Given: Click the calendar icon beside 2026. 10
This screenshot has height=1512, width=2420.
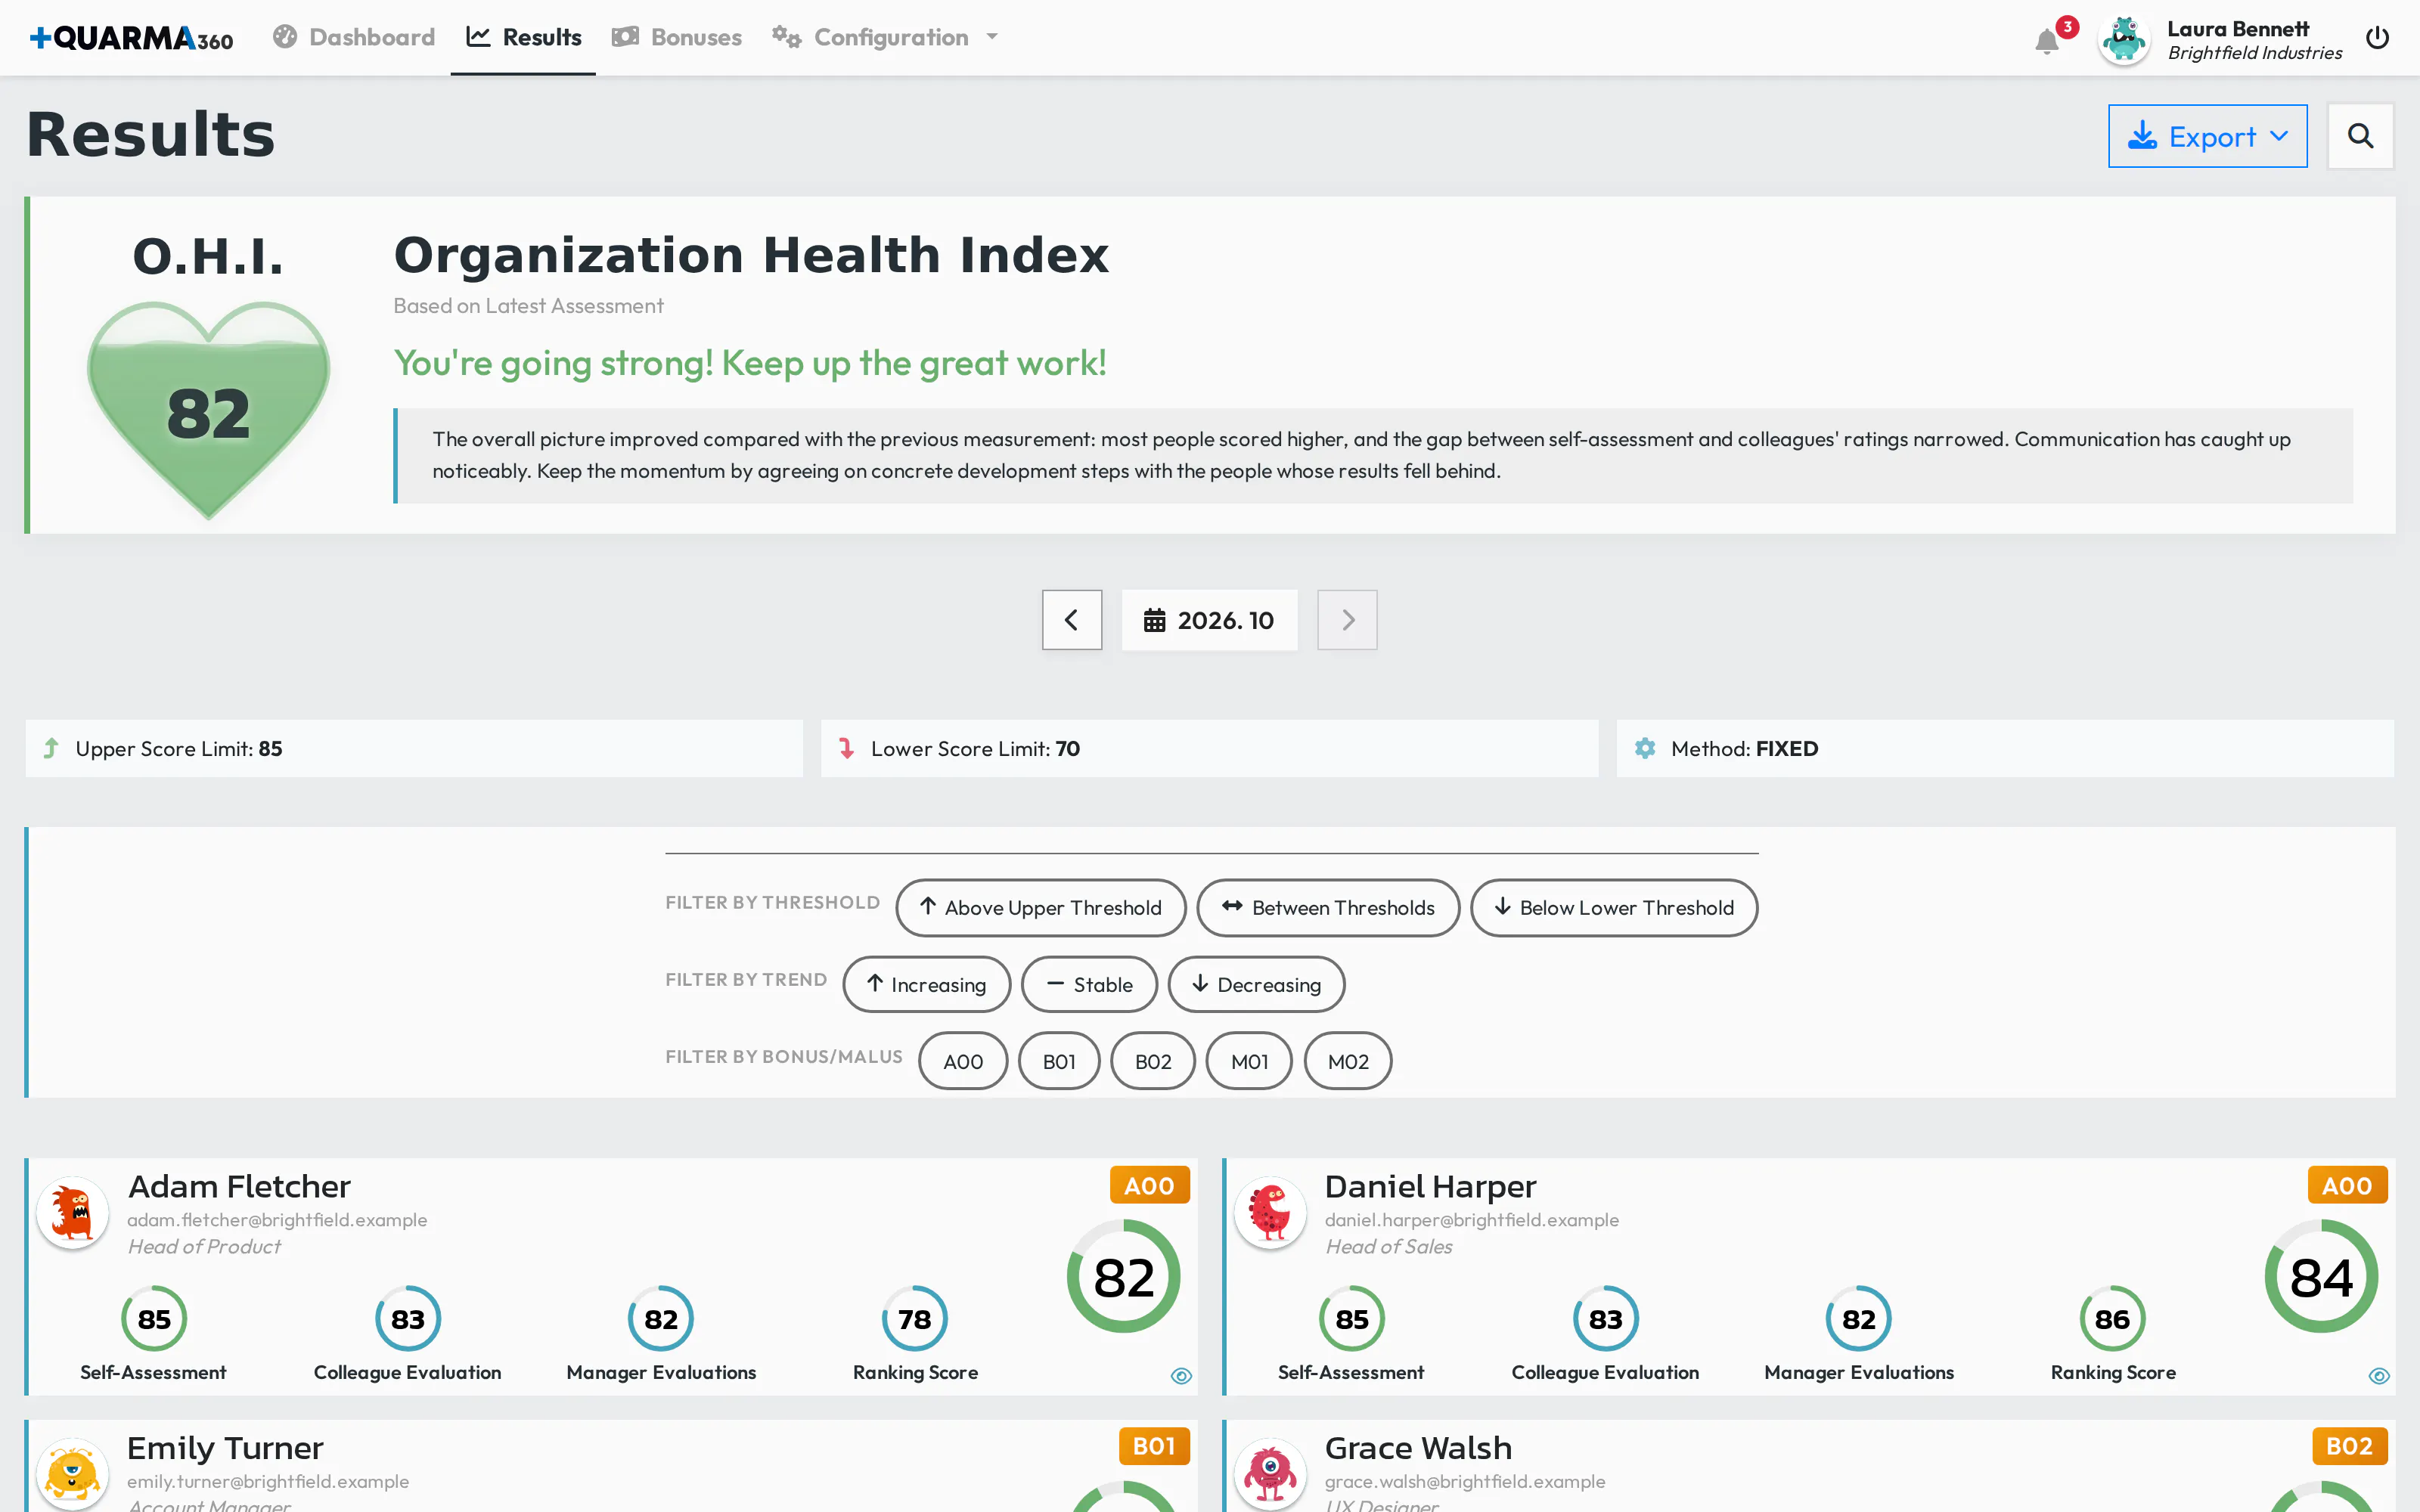Looking at the screenshot, I should [x=1154, y=620].
